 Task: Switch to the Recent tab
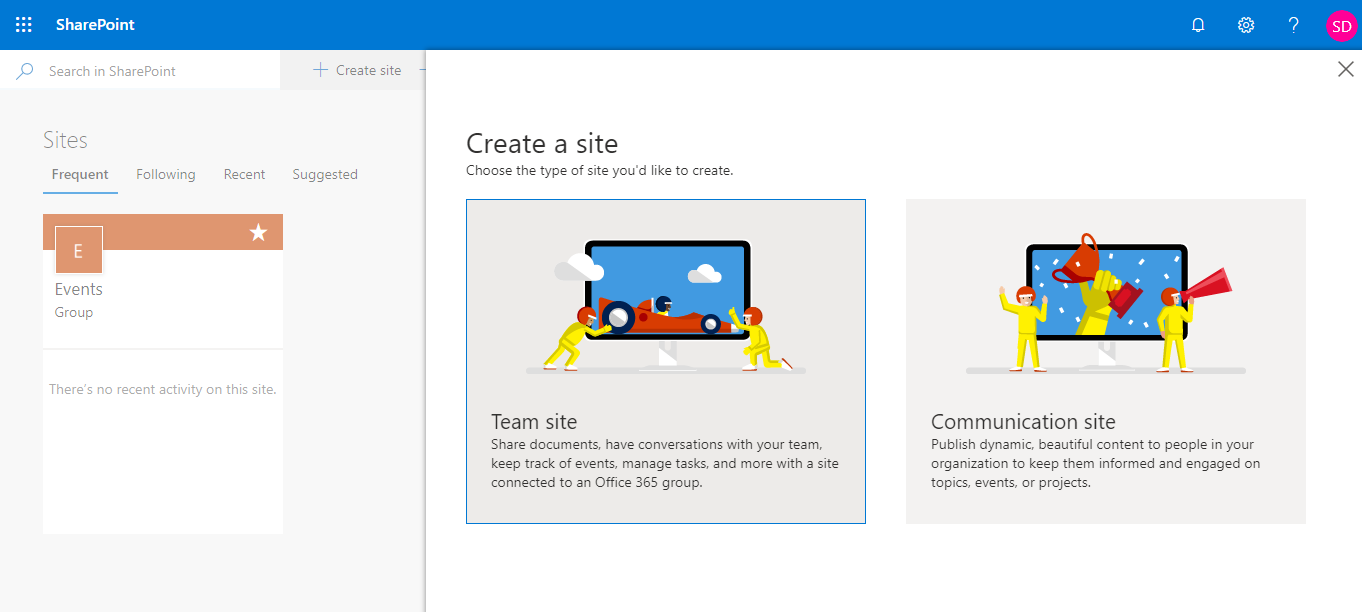point(244,174)
